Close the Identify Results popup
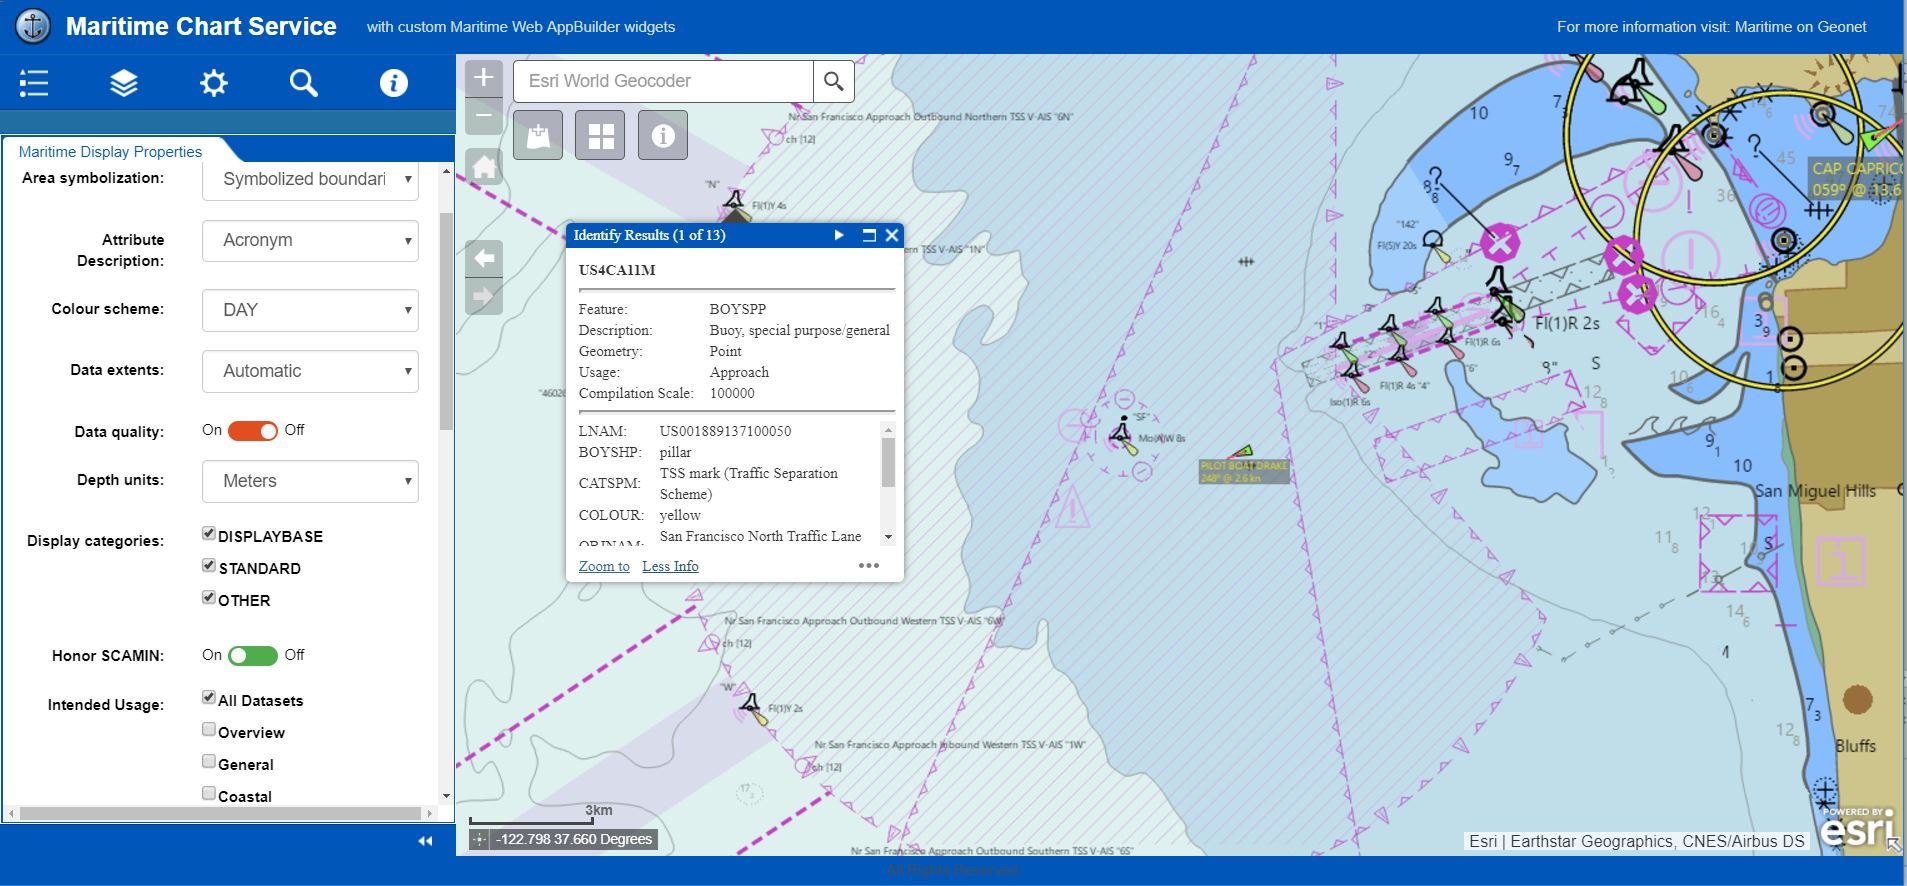This screenshot has height=886, width=1907. pyautogui.click(x=892, y=235)
